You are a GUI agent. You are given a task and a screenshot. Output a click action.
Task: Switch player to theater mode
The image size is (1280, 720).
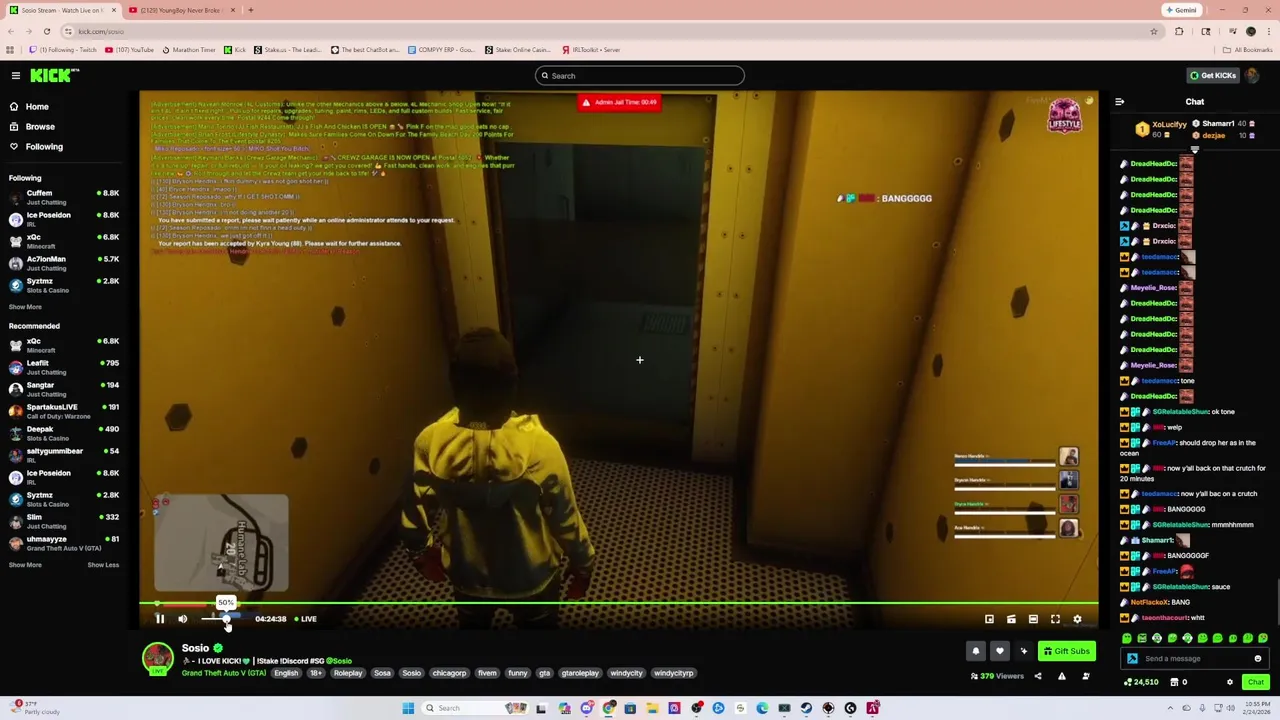[x=1033, y=619]
